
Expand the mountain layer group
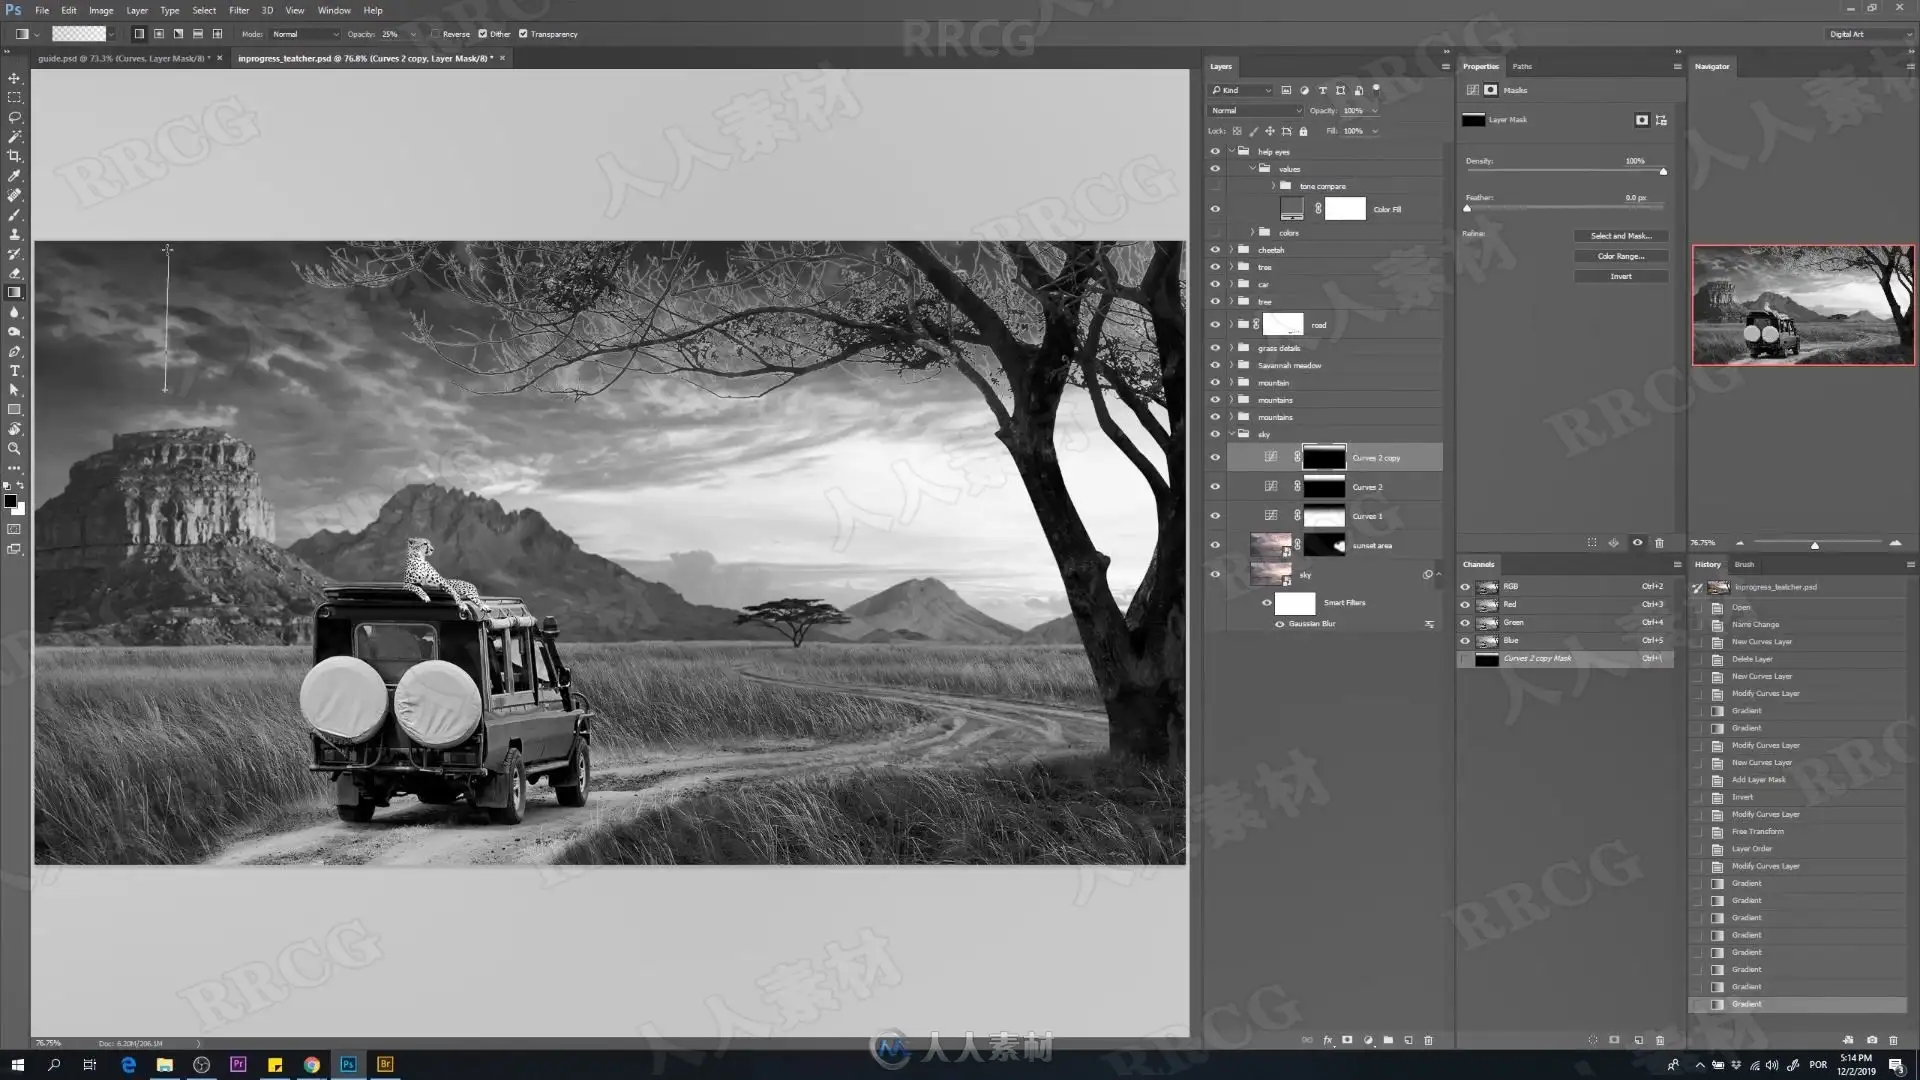click(1231, 383)
